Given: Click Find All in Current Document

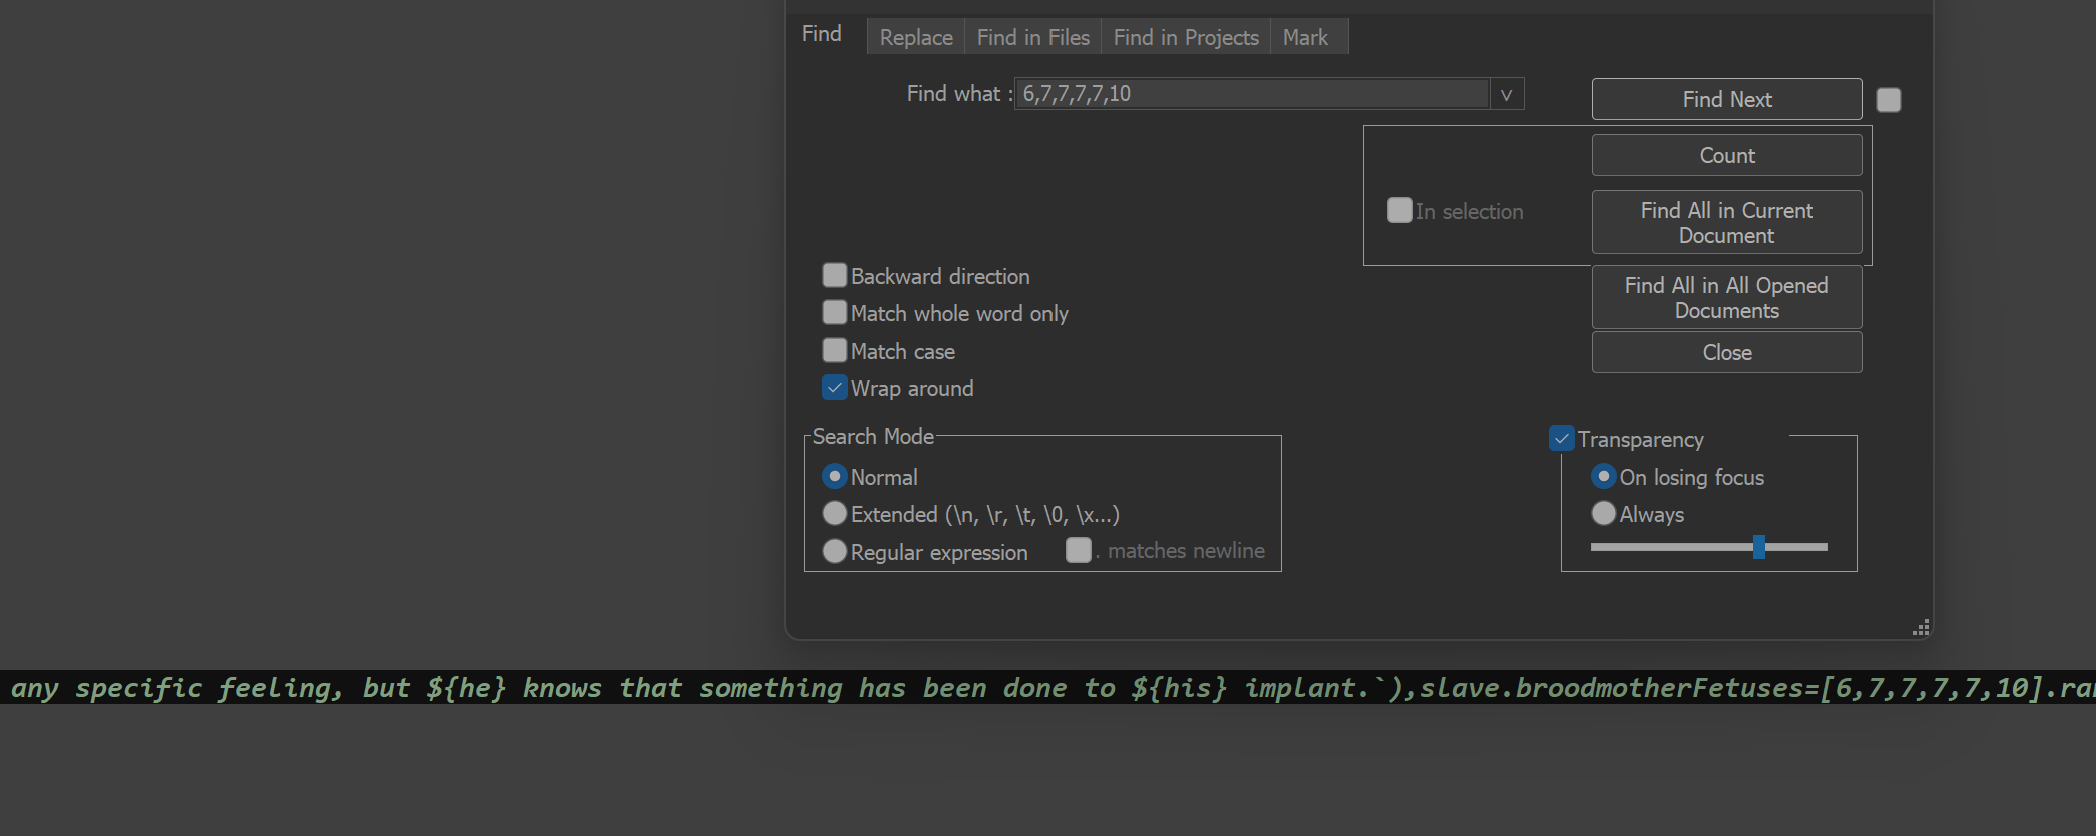Looking at the screenshot, I should pyautogui.click(x=1726, y=222).
